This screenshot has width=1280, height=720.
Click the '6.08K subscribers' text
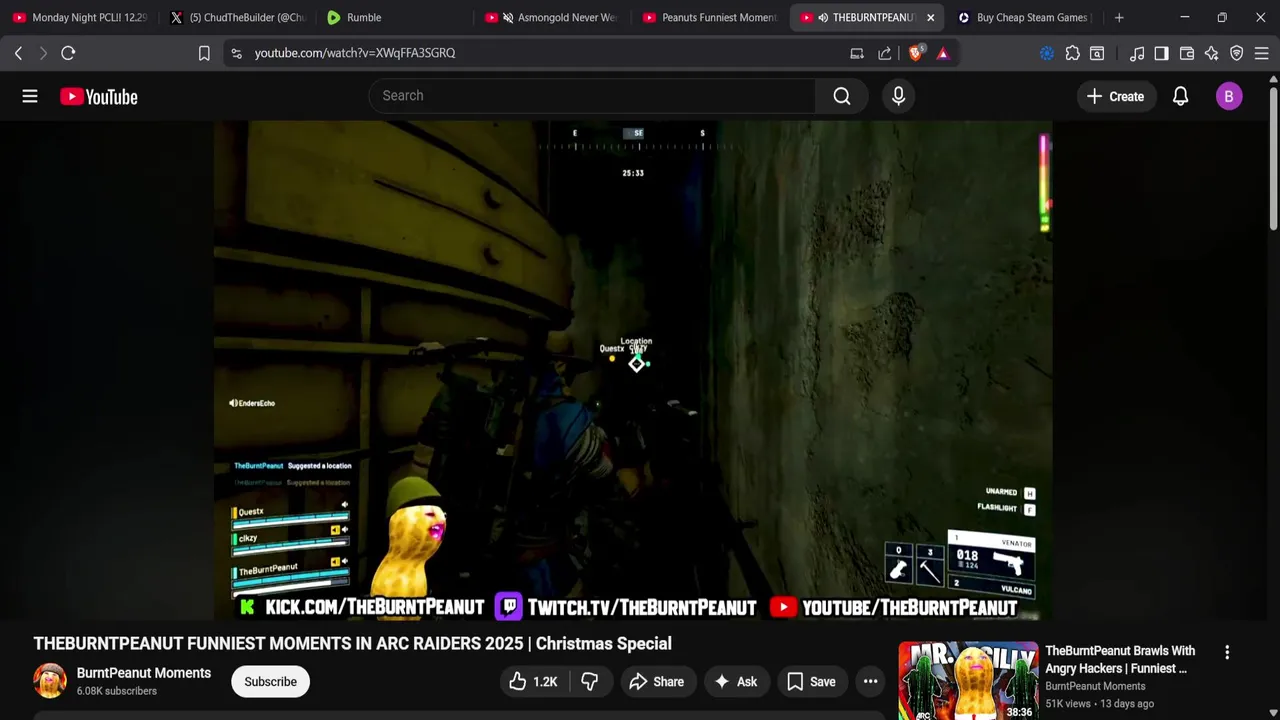(x=117, y=691)
